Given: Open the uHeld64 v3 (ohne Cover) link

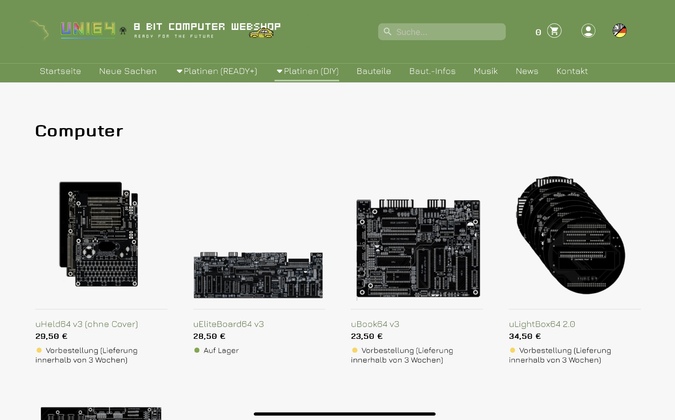Looking at the screenshot, I should click(x=87, y=324).
